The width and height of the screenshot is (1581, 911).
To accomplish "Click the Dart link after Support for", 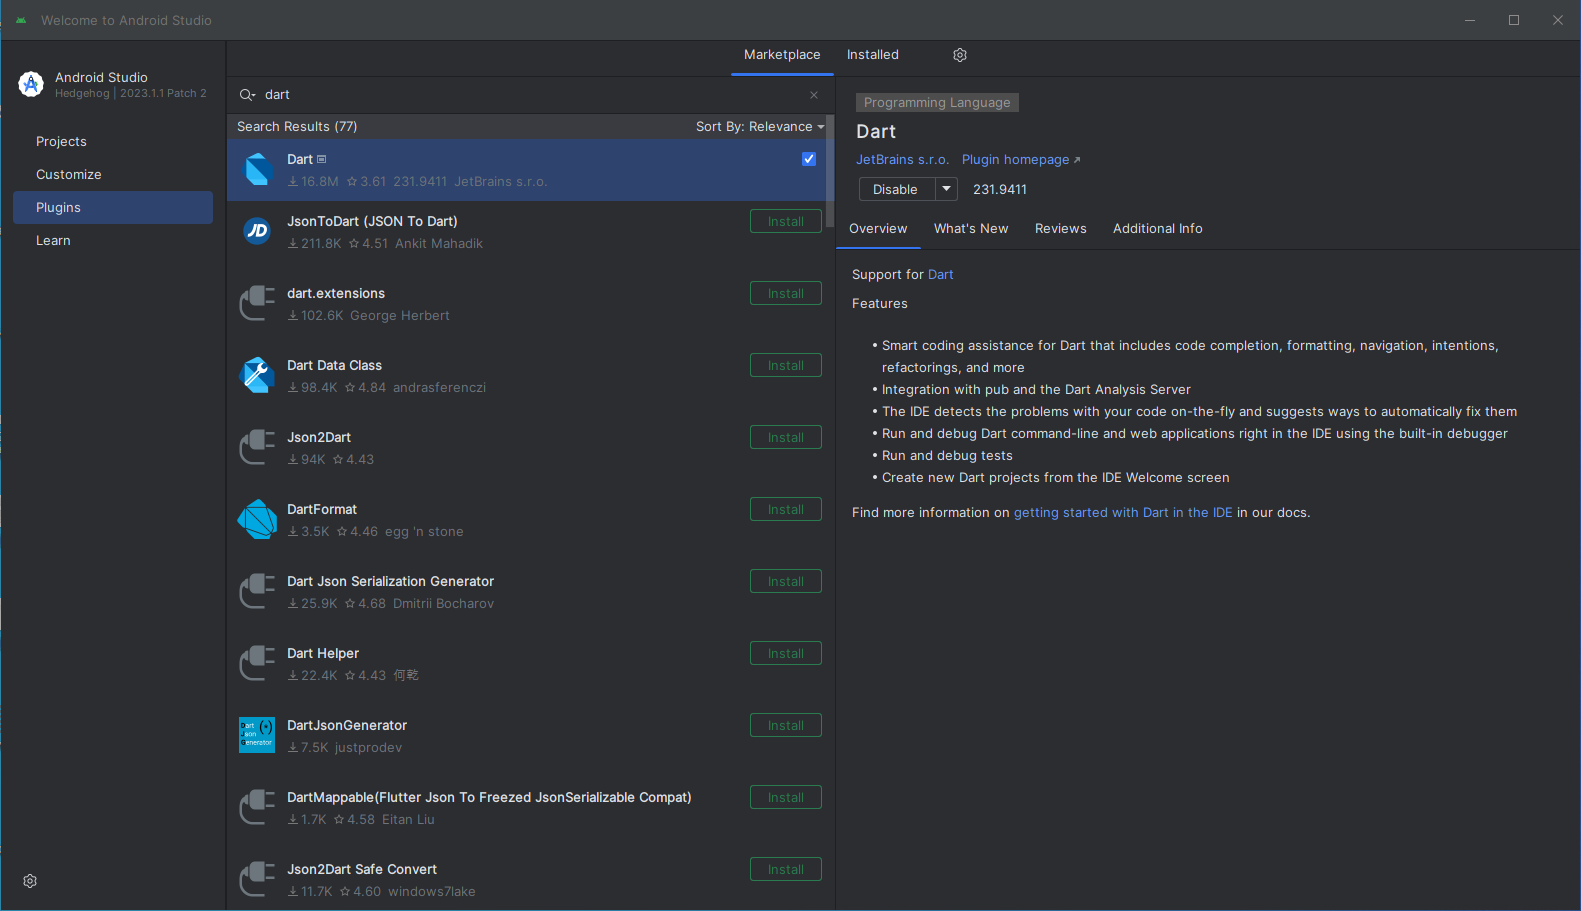I will (940, 275).
